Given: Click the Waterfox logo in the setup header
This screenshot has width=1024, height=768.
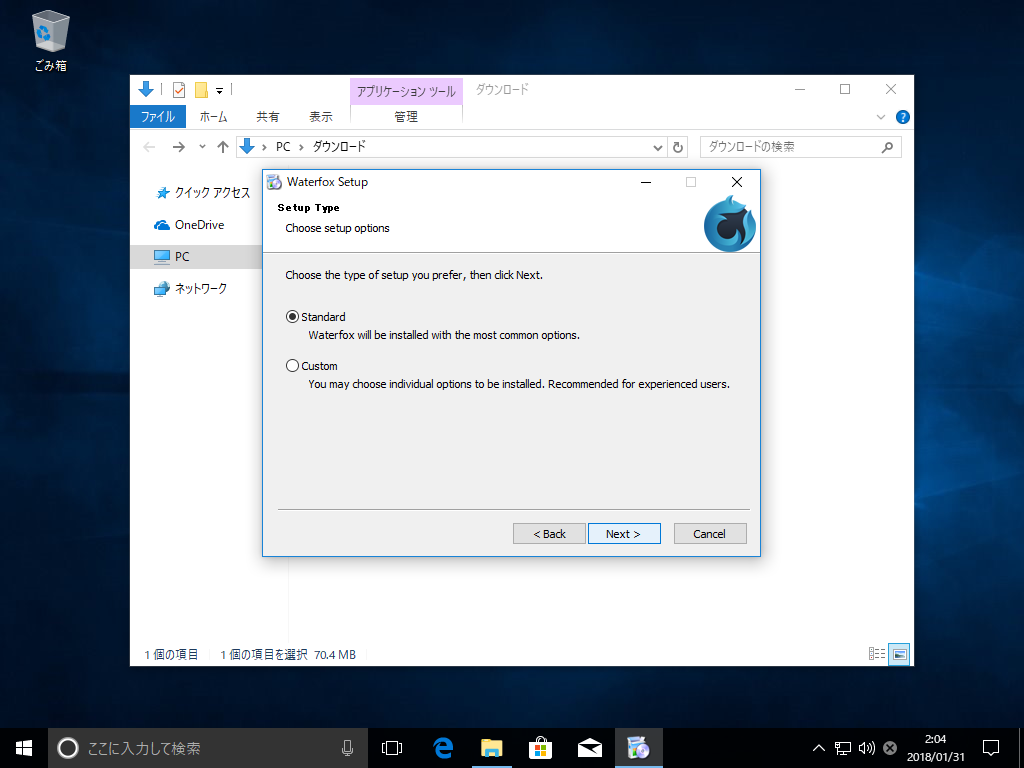Looking at the screenshot, I should click(729, 224).
